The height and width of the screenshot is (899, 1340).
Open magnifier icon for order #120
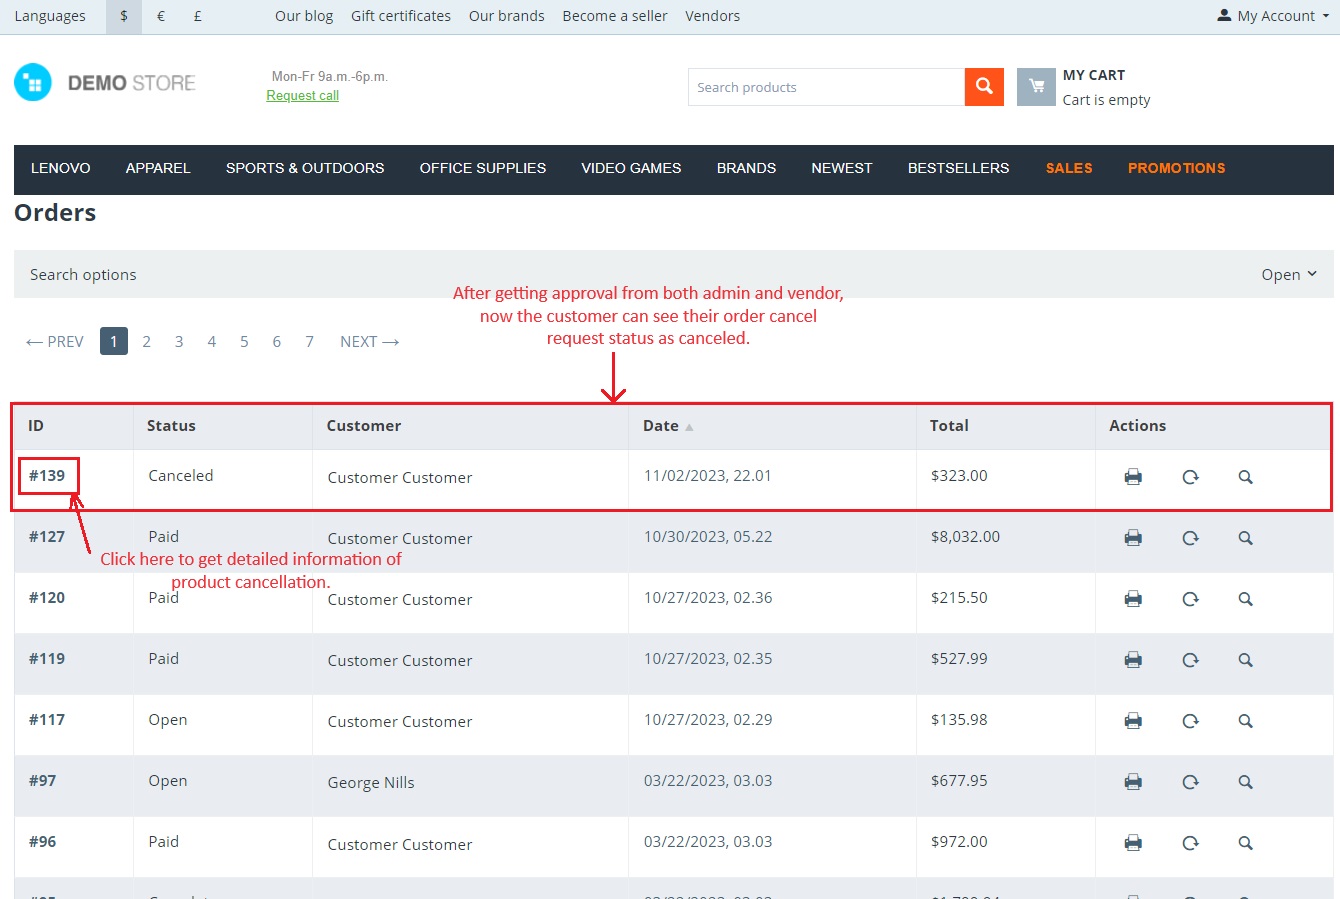pyautogui.click(x=1245, y=599)
